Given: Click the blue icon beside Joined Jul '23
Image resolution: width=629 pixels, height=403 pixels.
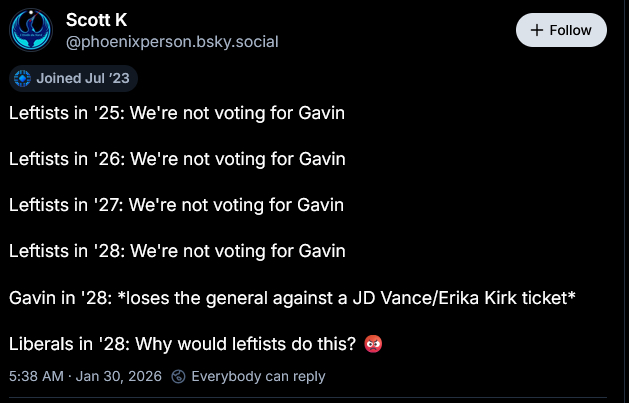Looking at the screenshot, I should (x=23, y=78).
